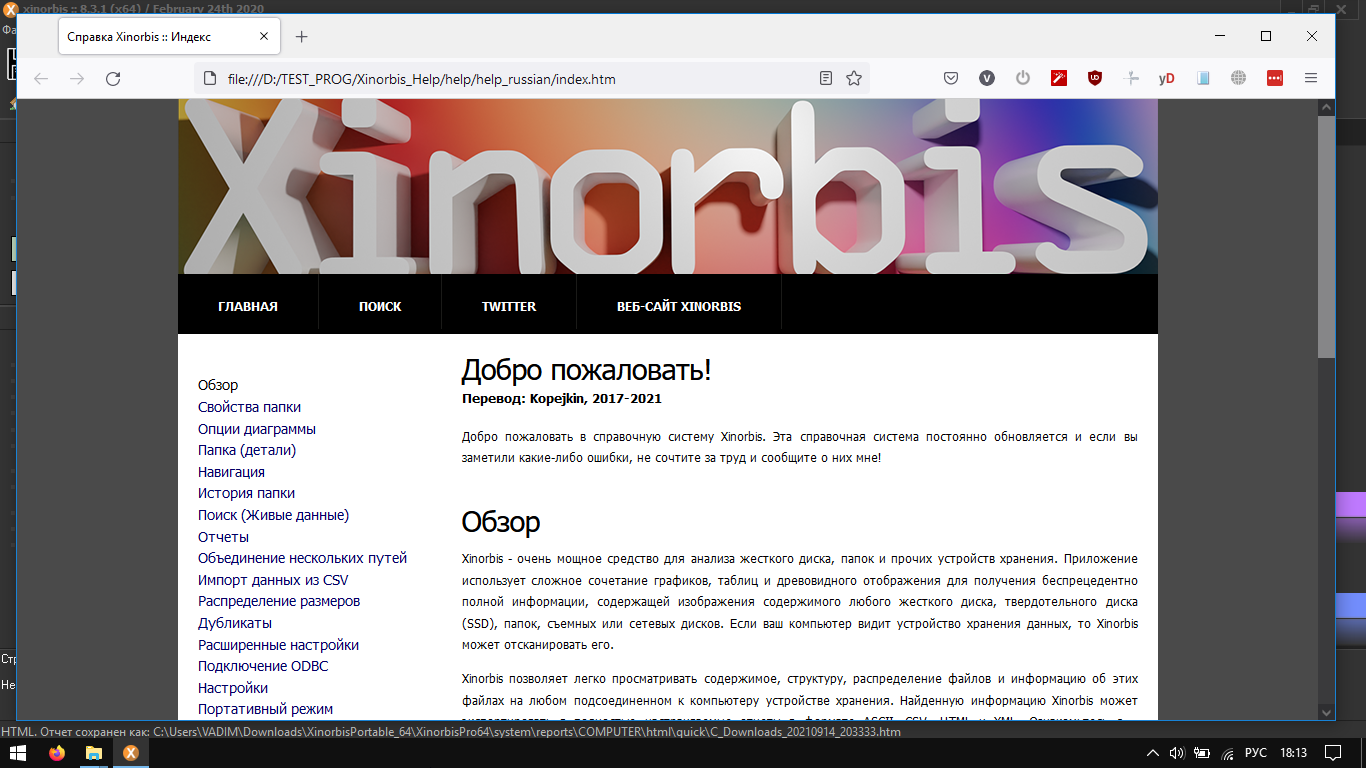Open the Отчеты link
The image size is (1366, 768).
[223, 537]
